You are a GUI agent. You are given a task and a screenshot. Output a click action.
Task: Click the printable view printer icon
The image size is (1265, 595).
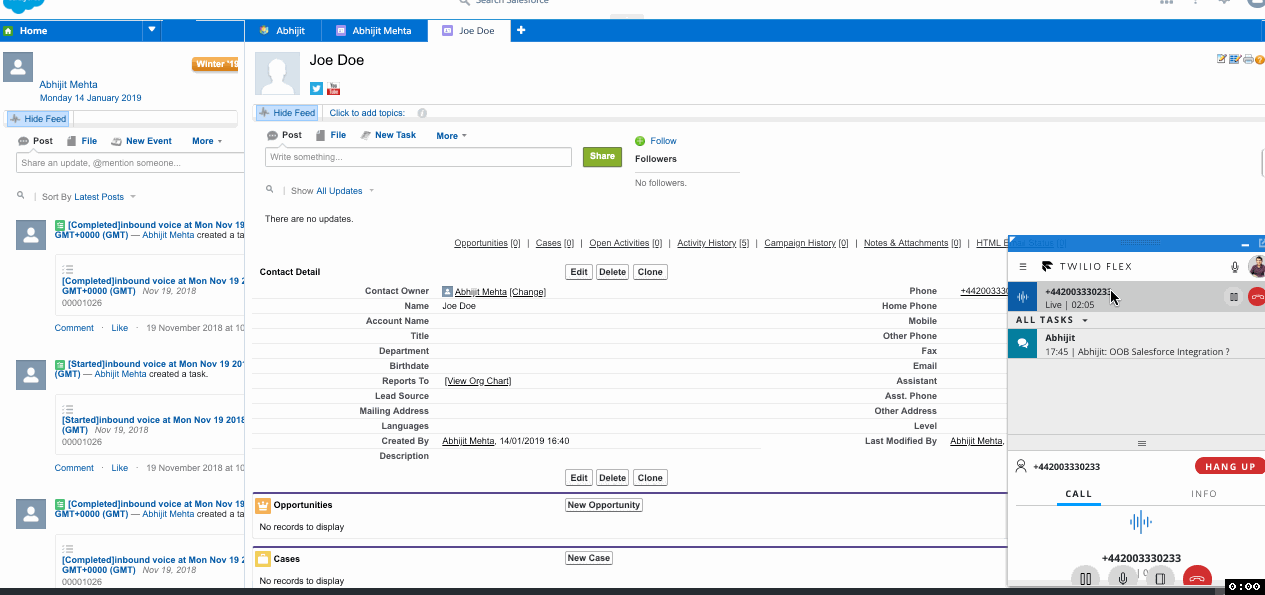[1248, 60]
